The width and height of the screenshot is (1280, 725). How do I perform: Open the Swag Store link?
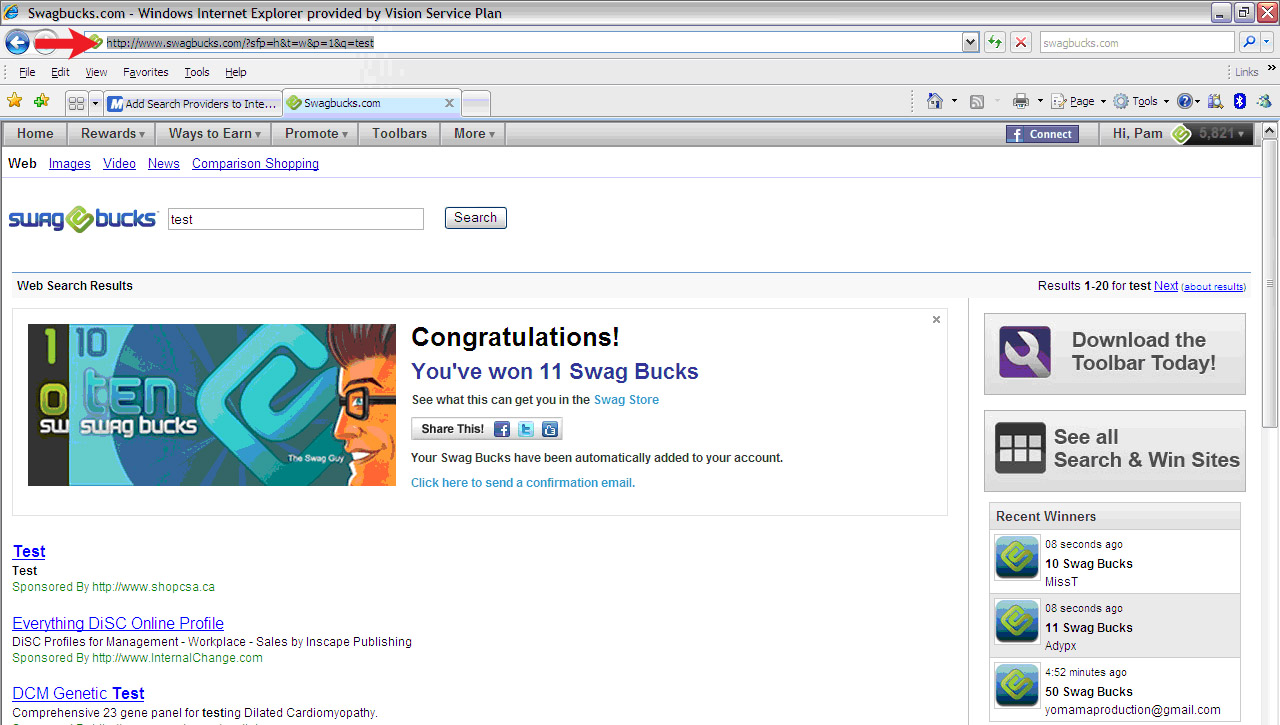coord(626,400)
